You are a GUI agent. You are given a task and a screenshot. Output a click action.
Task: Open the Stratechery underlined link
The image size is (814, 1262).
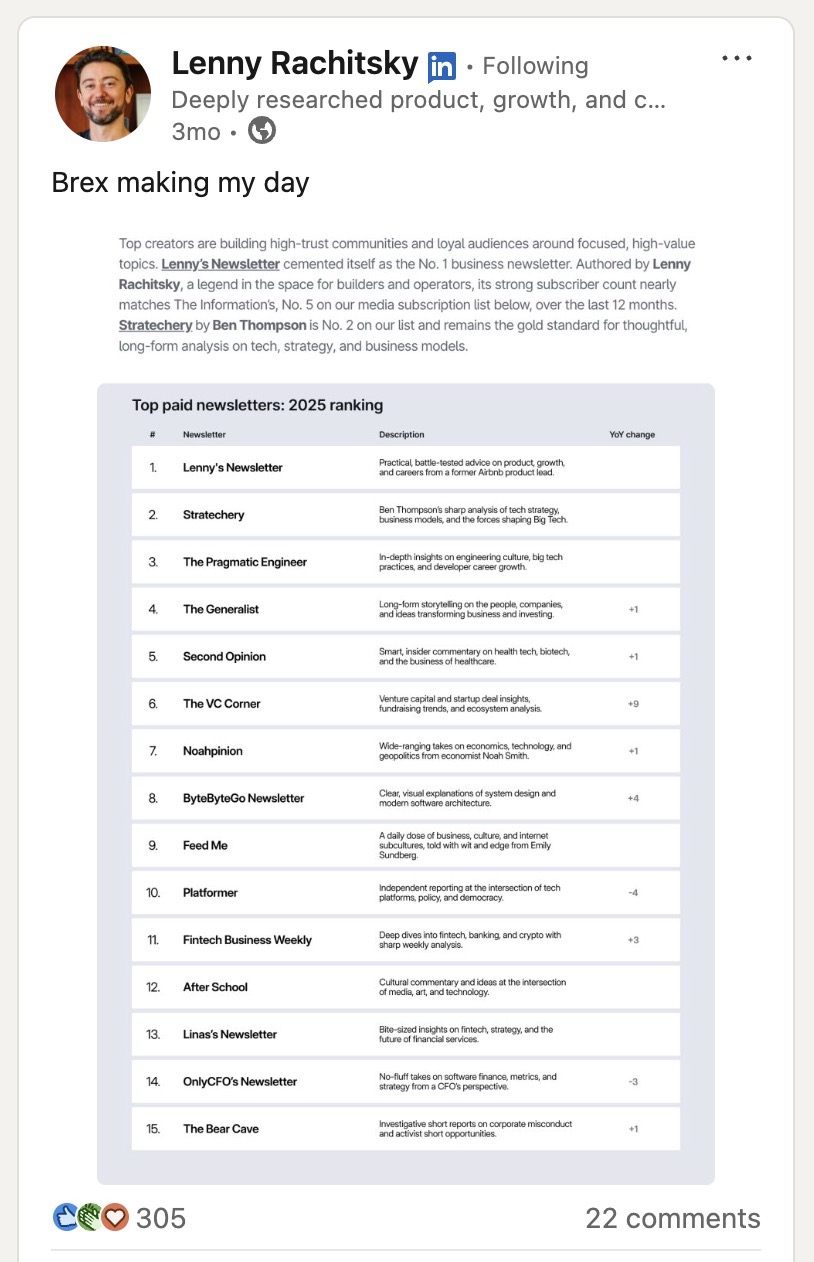[x=155, y=325]
